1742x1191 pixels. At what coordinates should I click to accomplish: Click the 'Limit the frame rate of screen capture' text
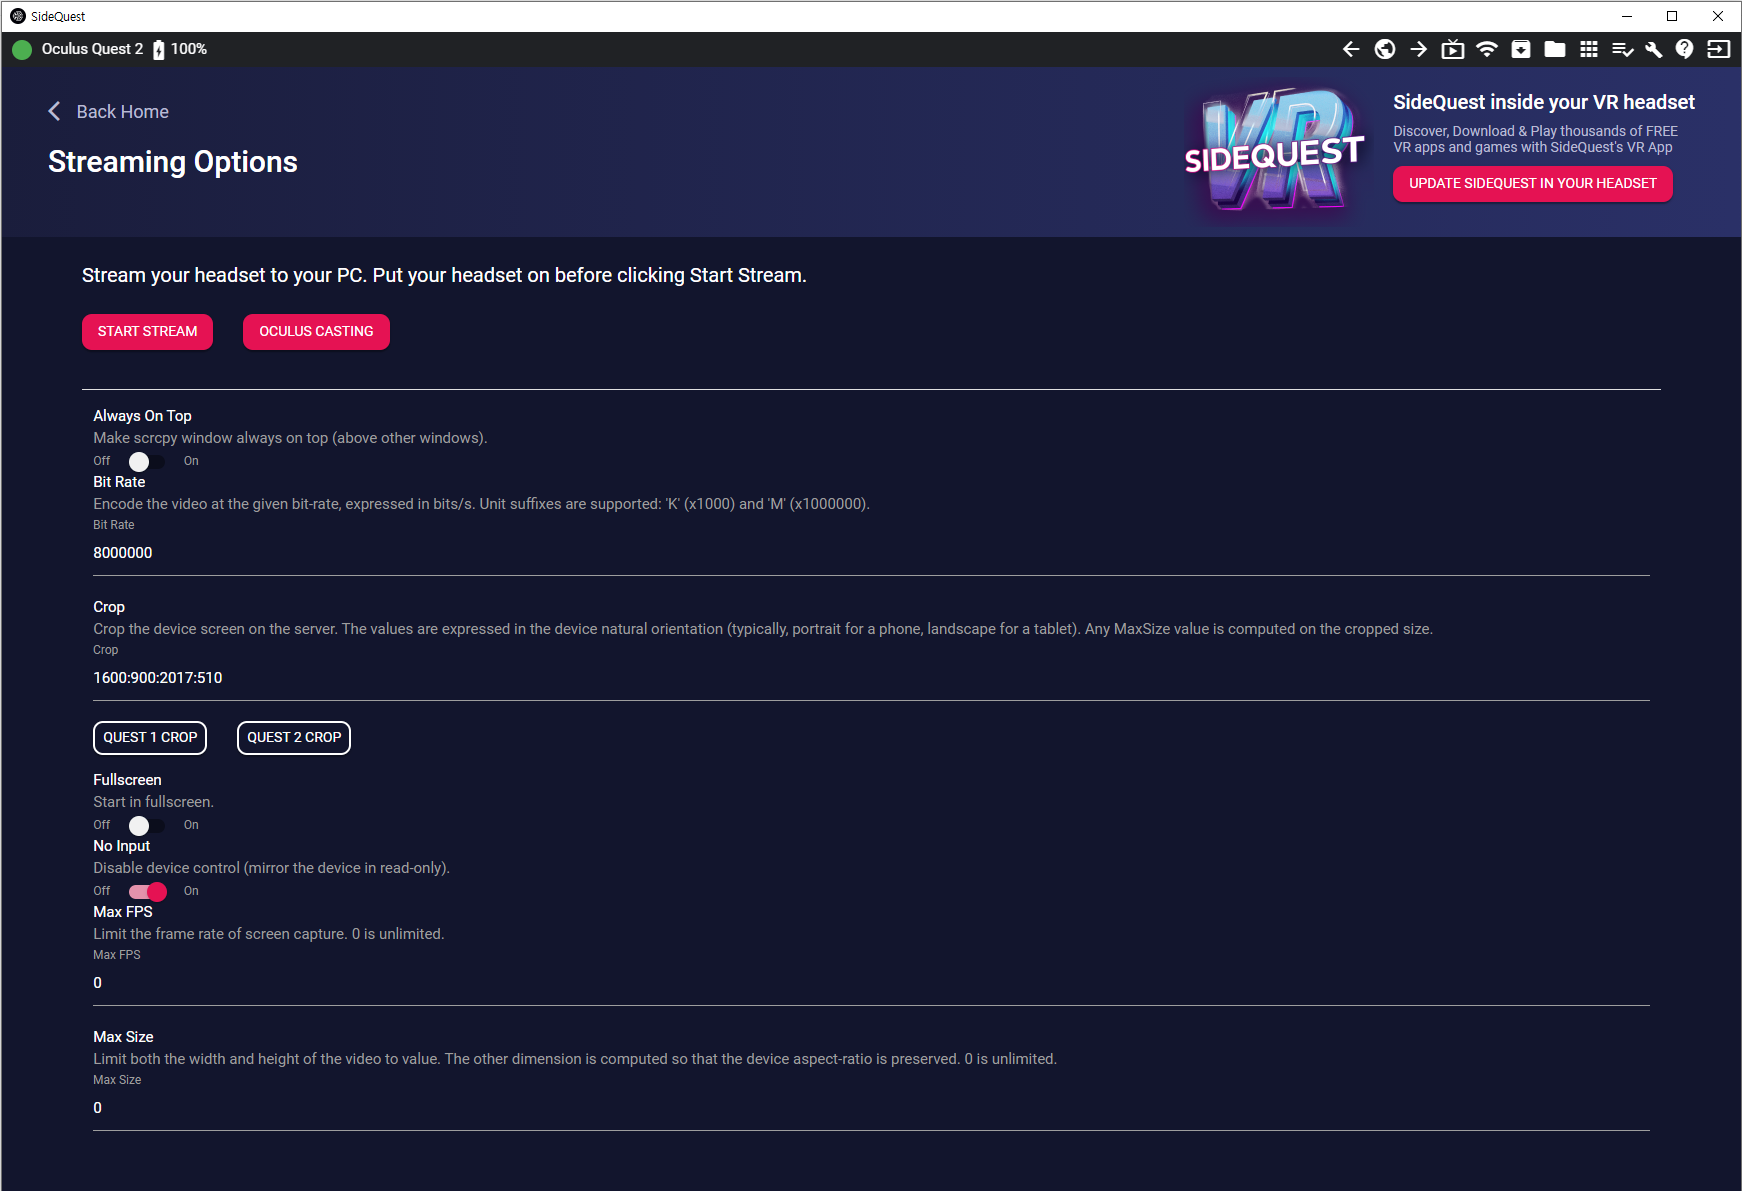(269, 934)
